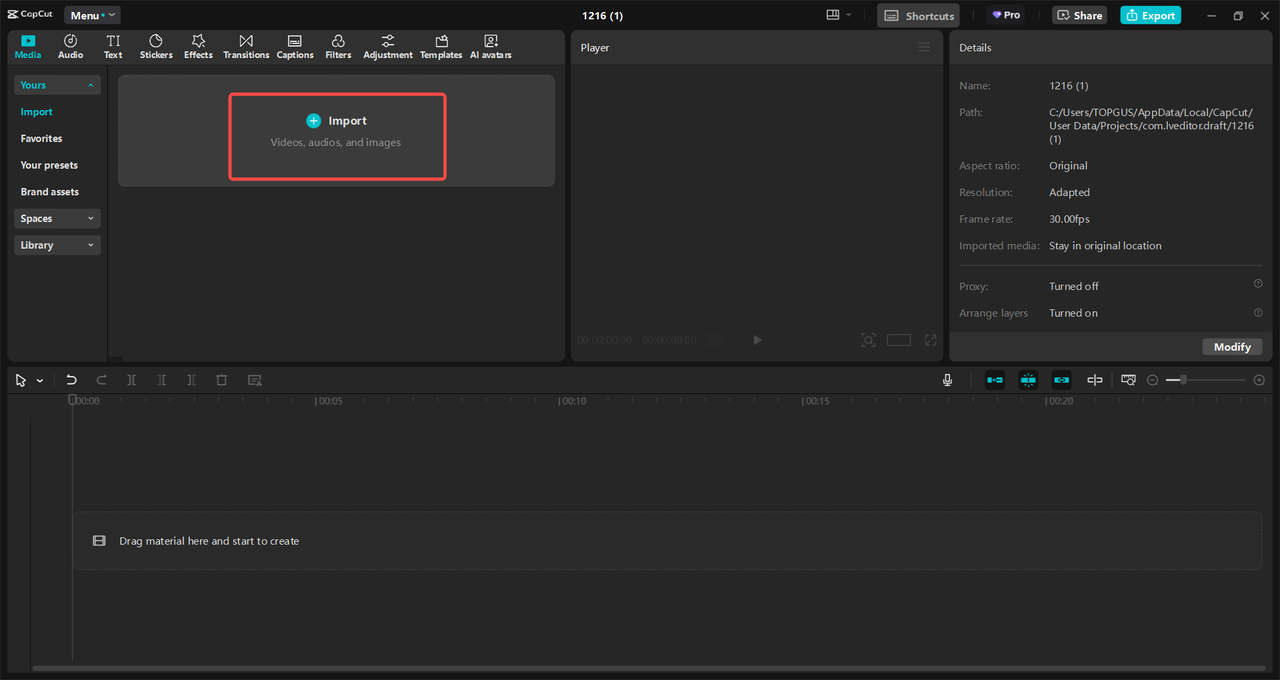This screenshot has height=680, width=1280.
Task: Click the Modify button in Details
Action: [1232, 346]
